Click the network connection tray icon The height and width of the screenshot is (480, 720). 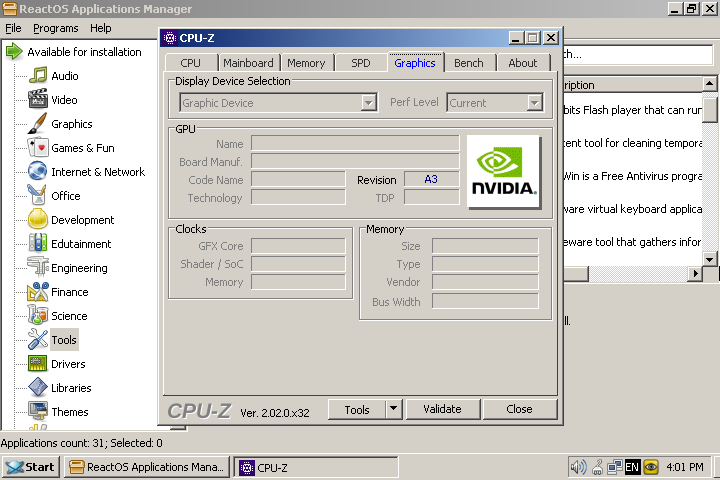click(614, 467)
